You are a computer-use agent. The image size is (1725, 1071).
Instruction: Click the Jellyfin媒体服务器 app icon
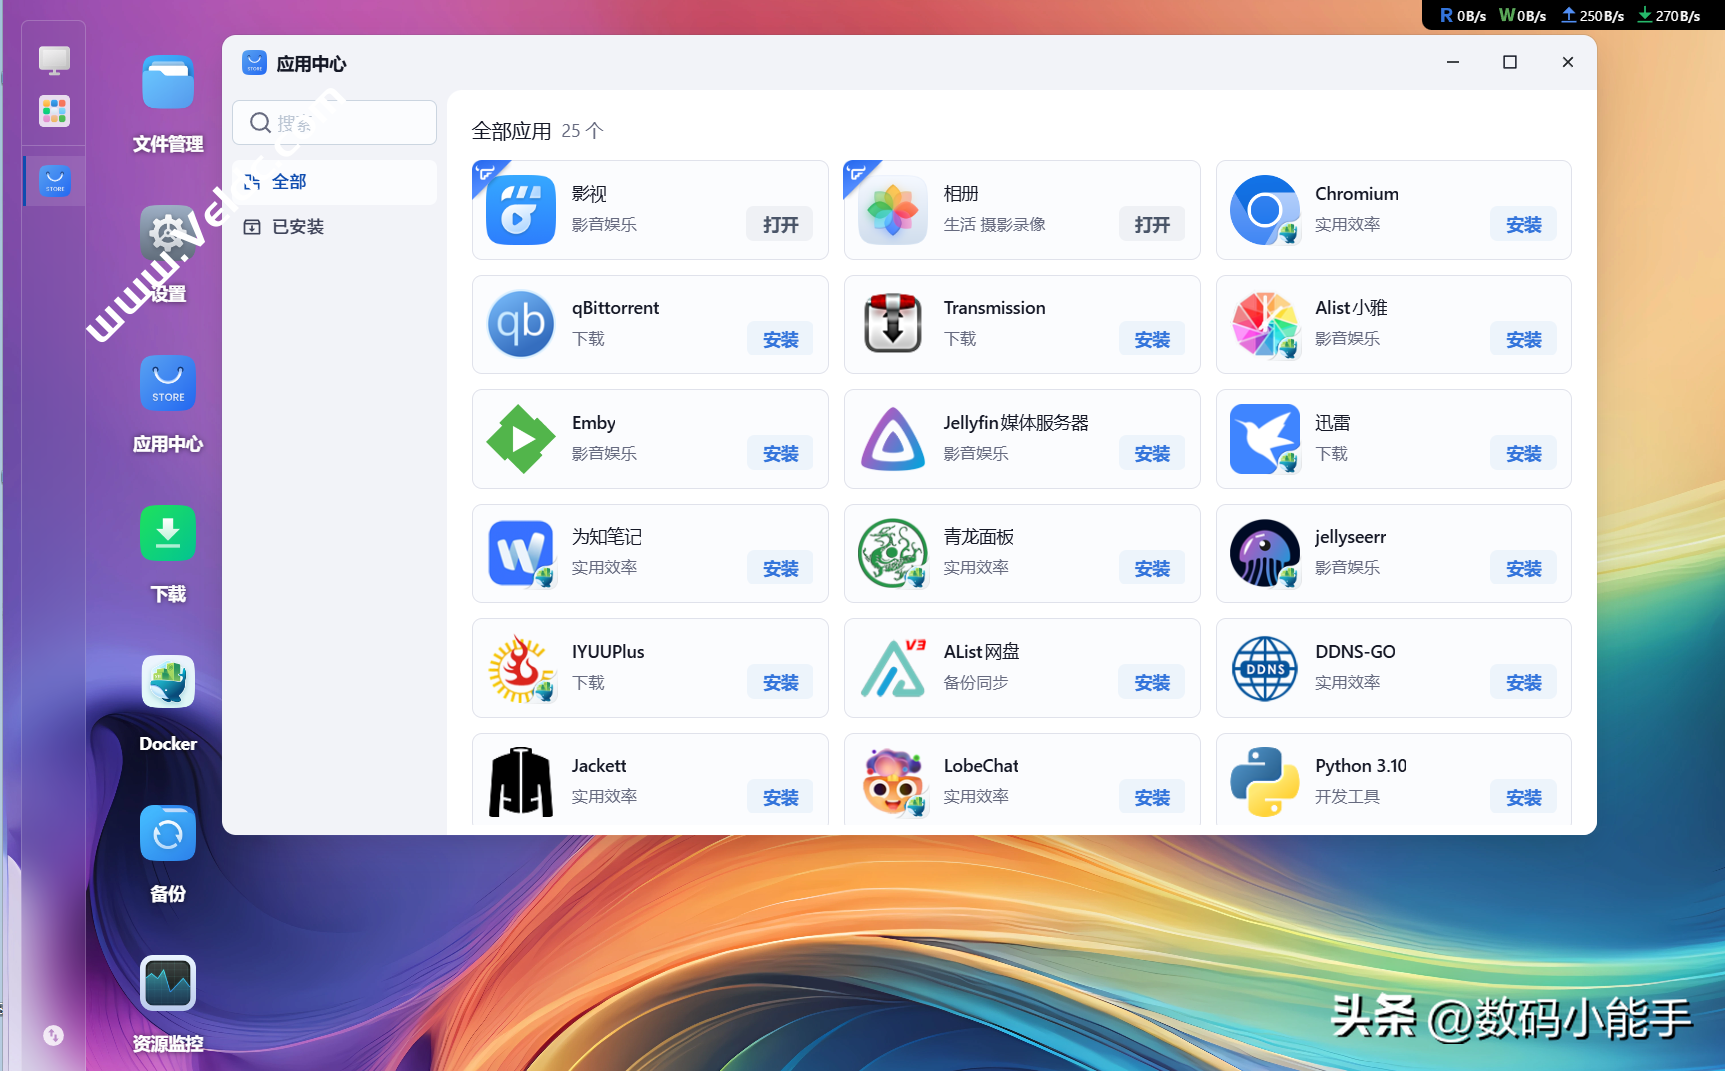point(893,439)
